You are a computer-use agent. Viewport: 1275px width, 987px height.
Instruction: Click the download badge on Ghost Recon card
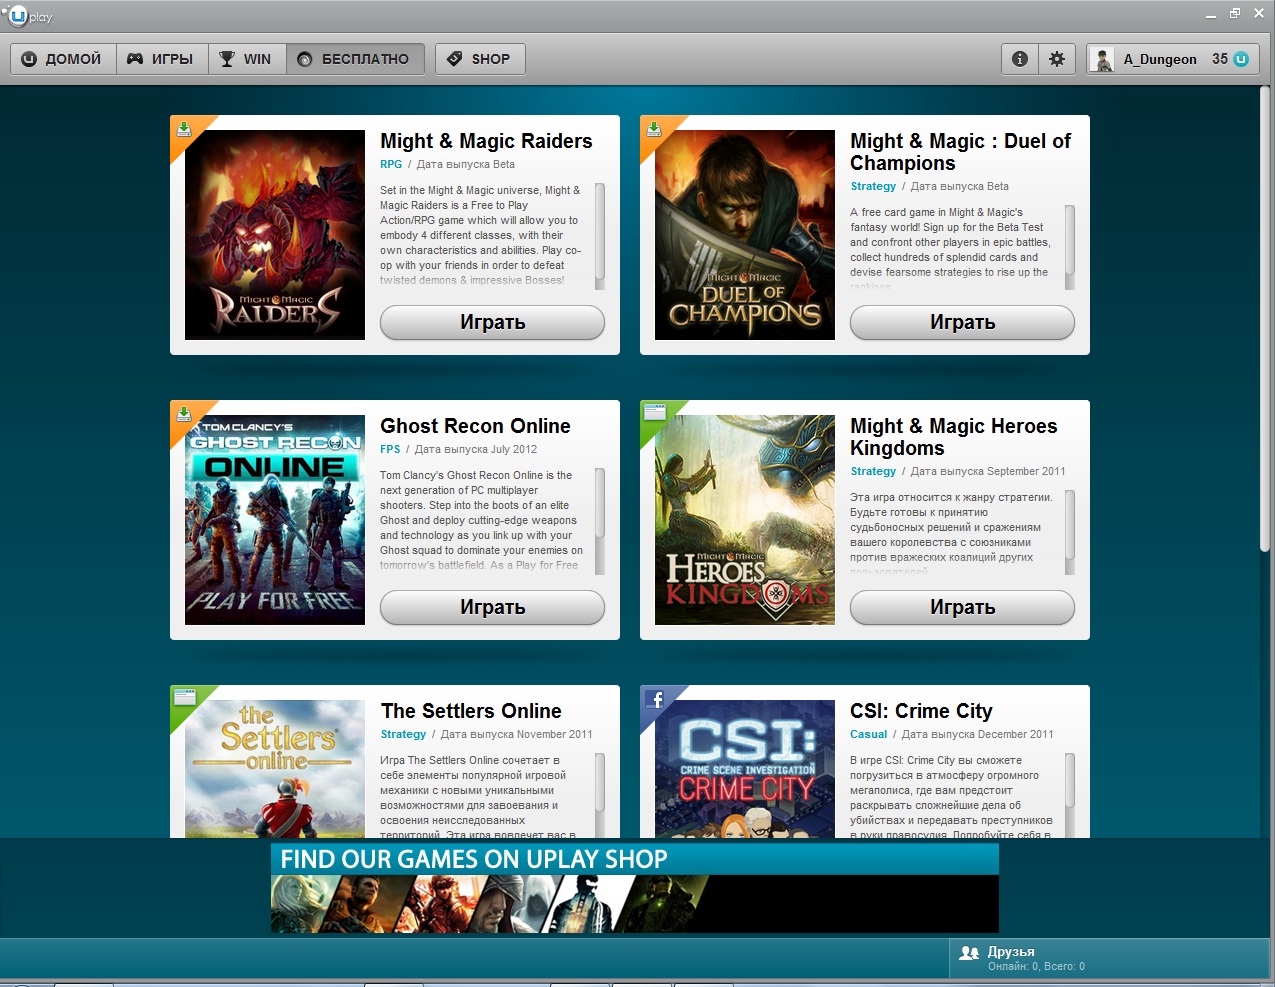point(185,414)
